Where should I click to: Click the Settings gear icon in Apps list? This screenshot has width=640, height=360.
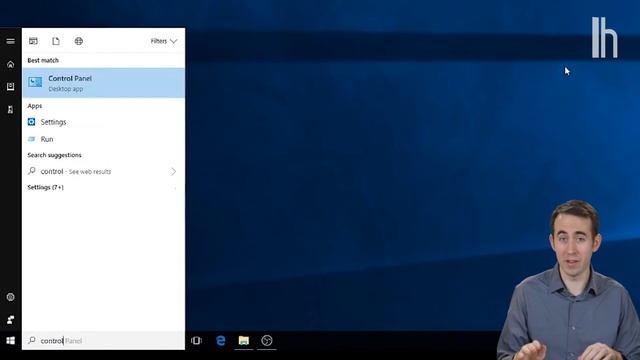coord(31,122)
